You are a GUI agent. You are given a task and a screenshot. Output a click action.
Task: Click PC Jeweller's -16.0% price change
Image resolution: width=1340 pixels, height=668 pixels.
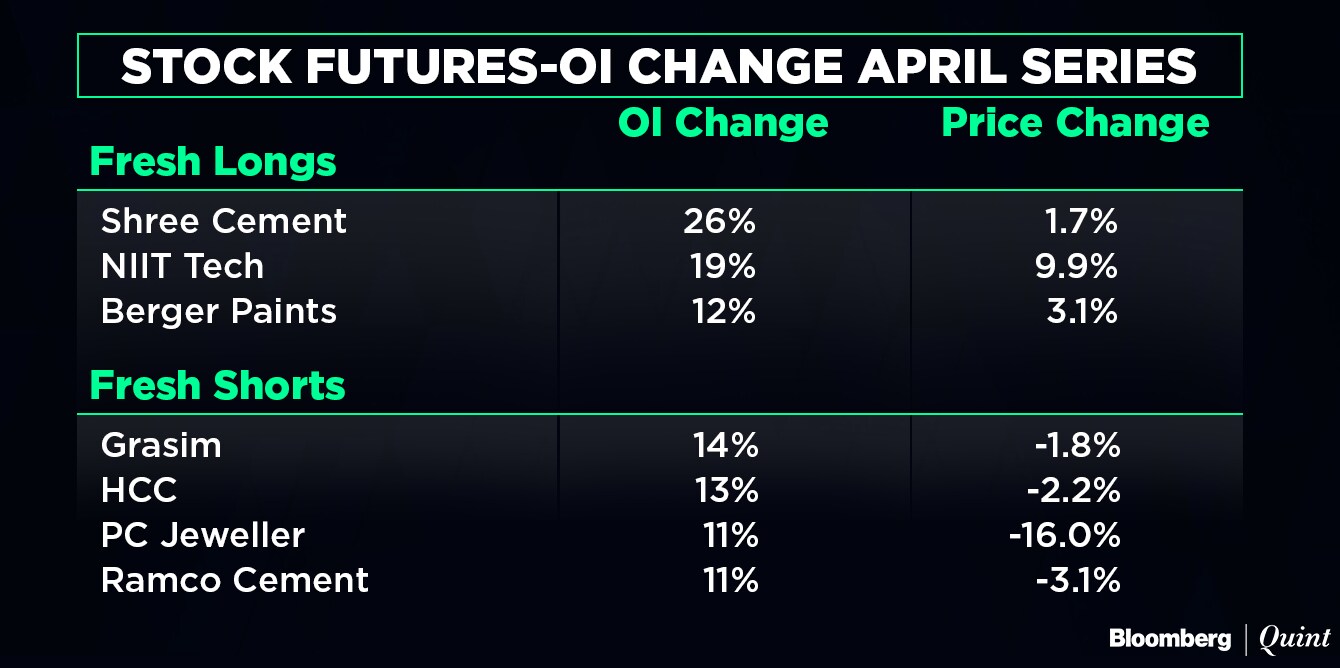pos(1065,535)
